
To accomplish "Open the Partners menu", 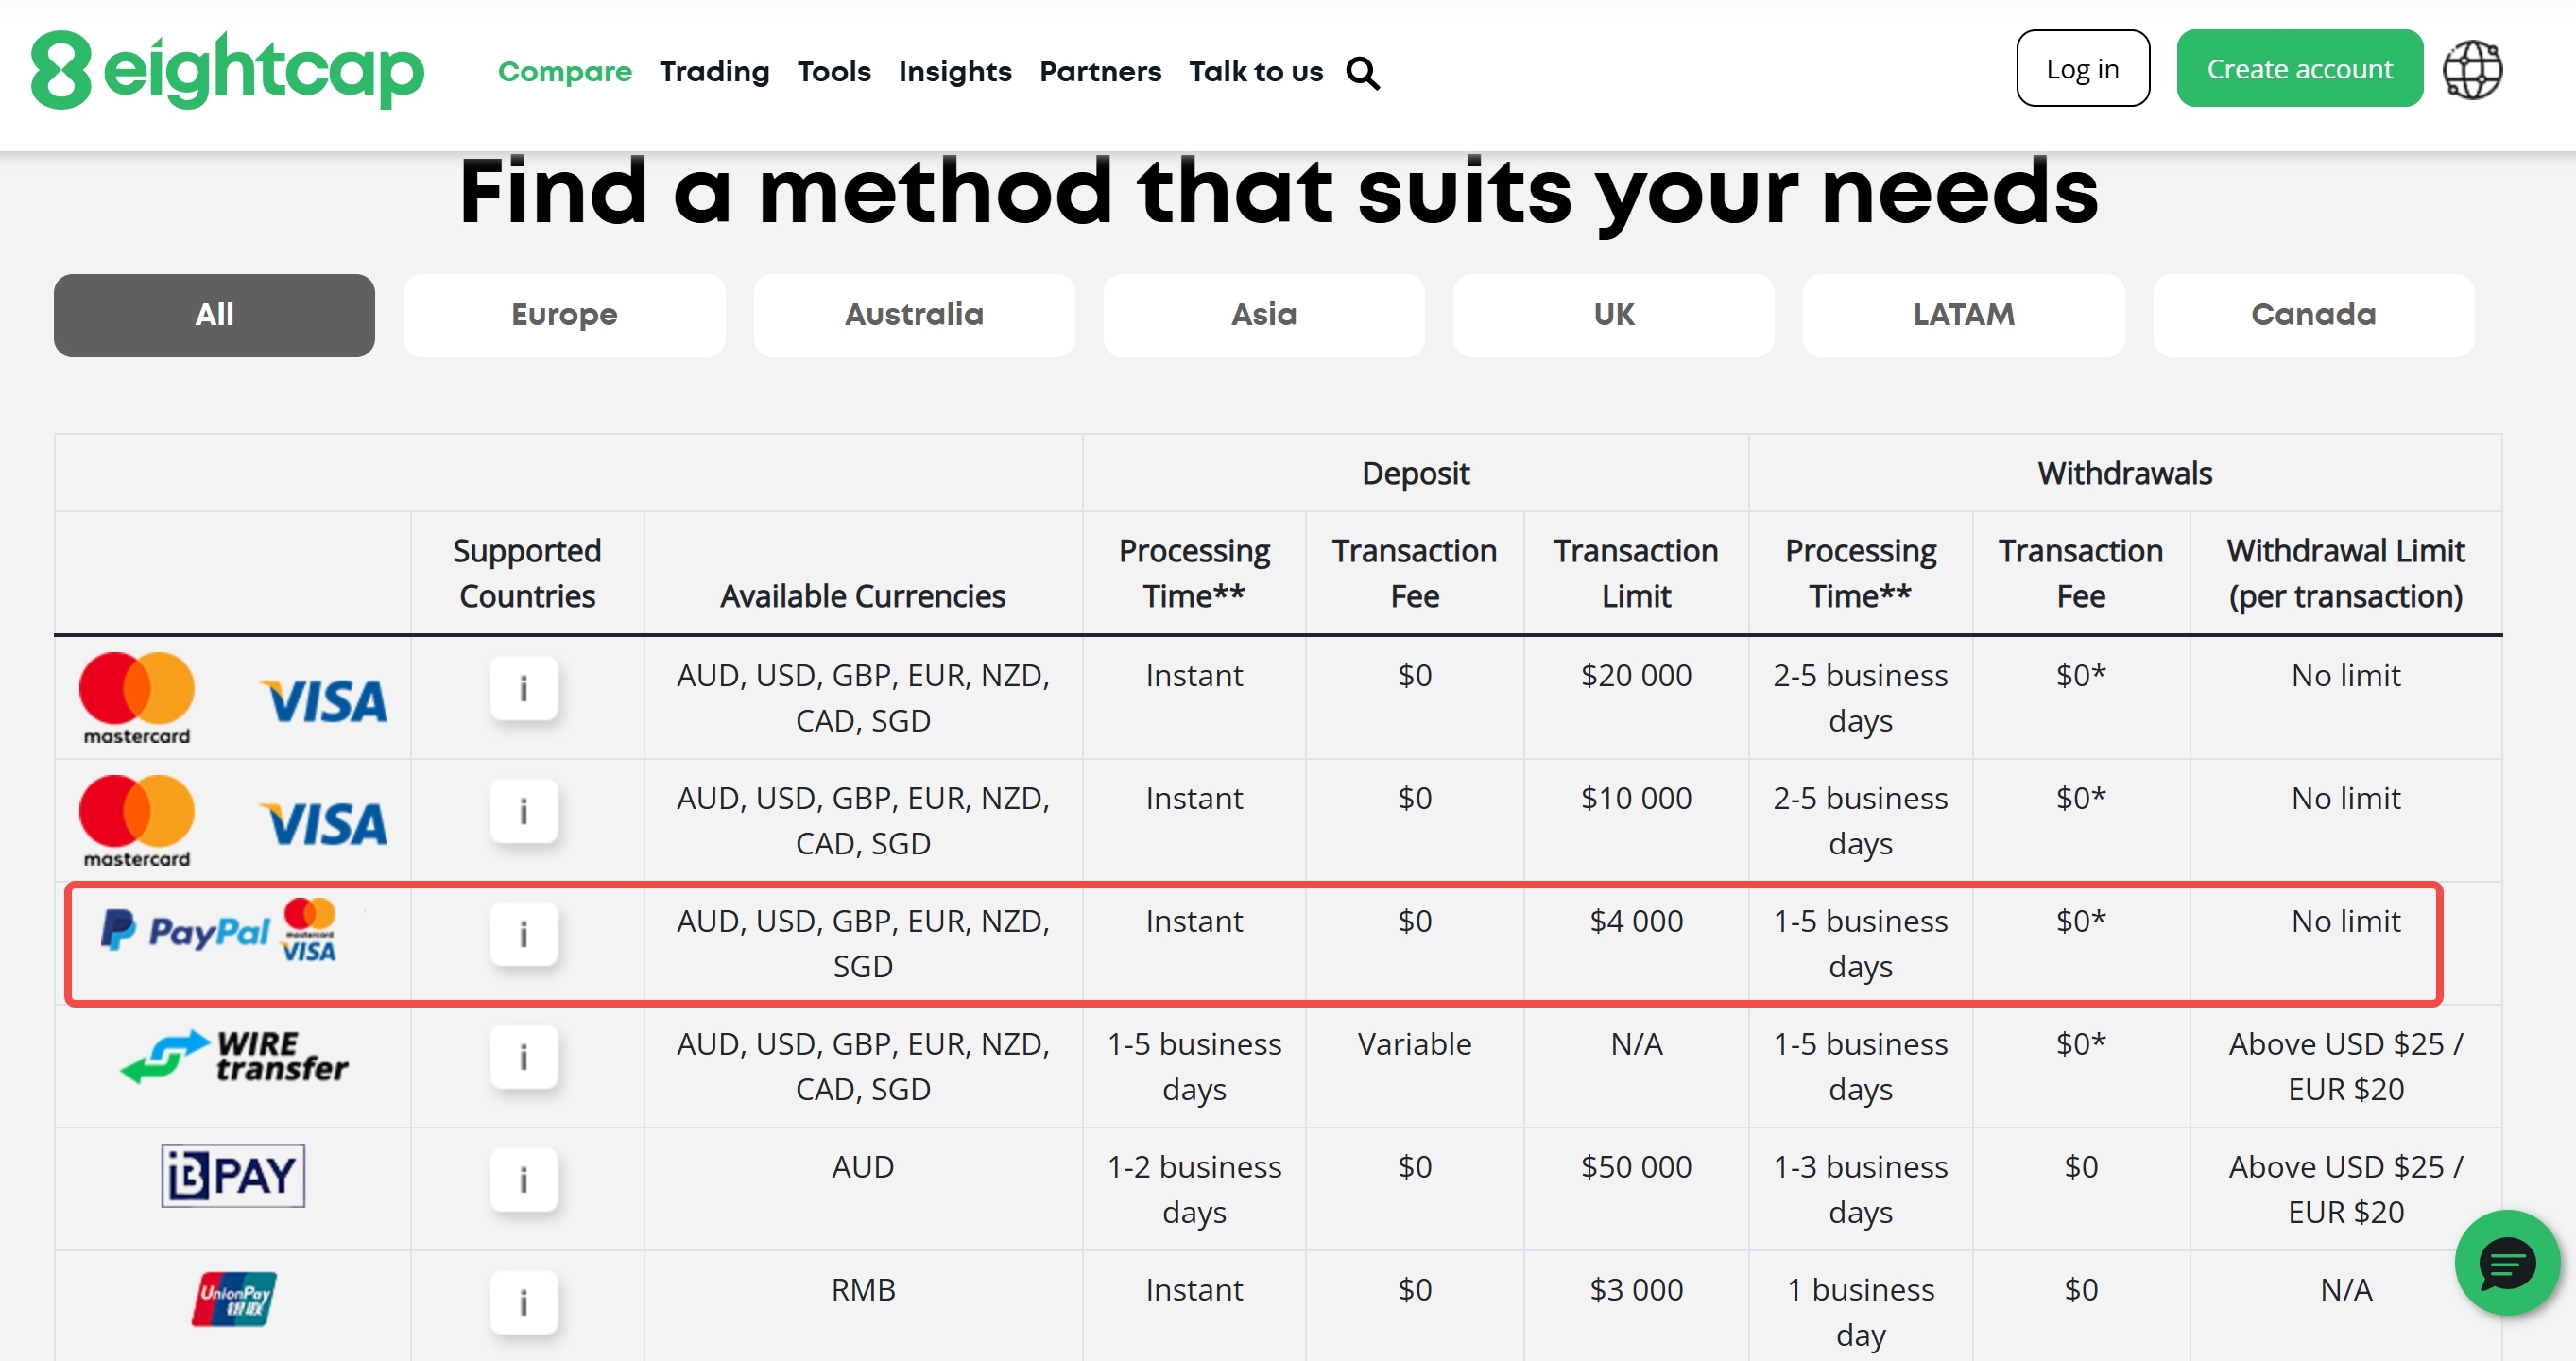I will click(1100, 72).
